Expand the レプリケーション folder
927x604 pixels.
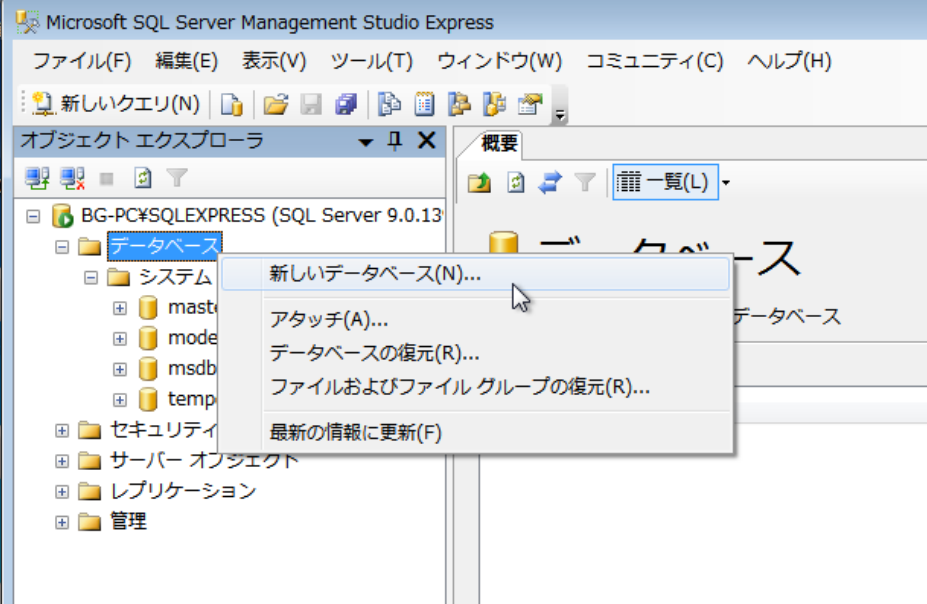click(61, 492)
